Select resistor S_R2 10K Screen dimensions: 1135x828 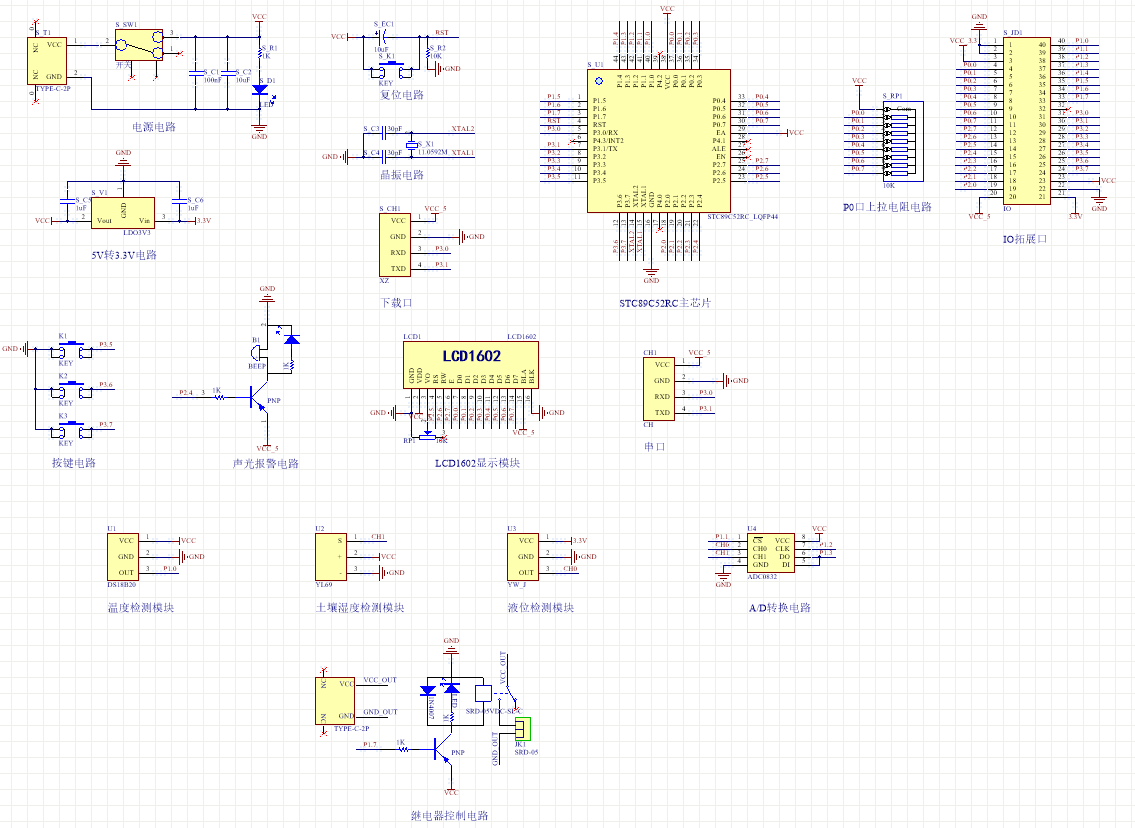point(429,51)
